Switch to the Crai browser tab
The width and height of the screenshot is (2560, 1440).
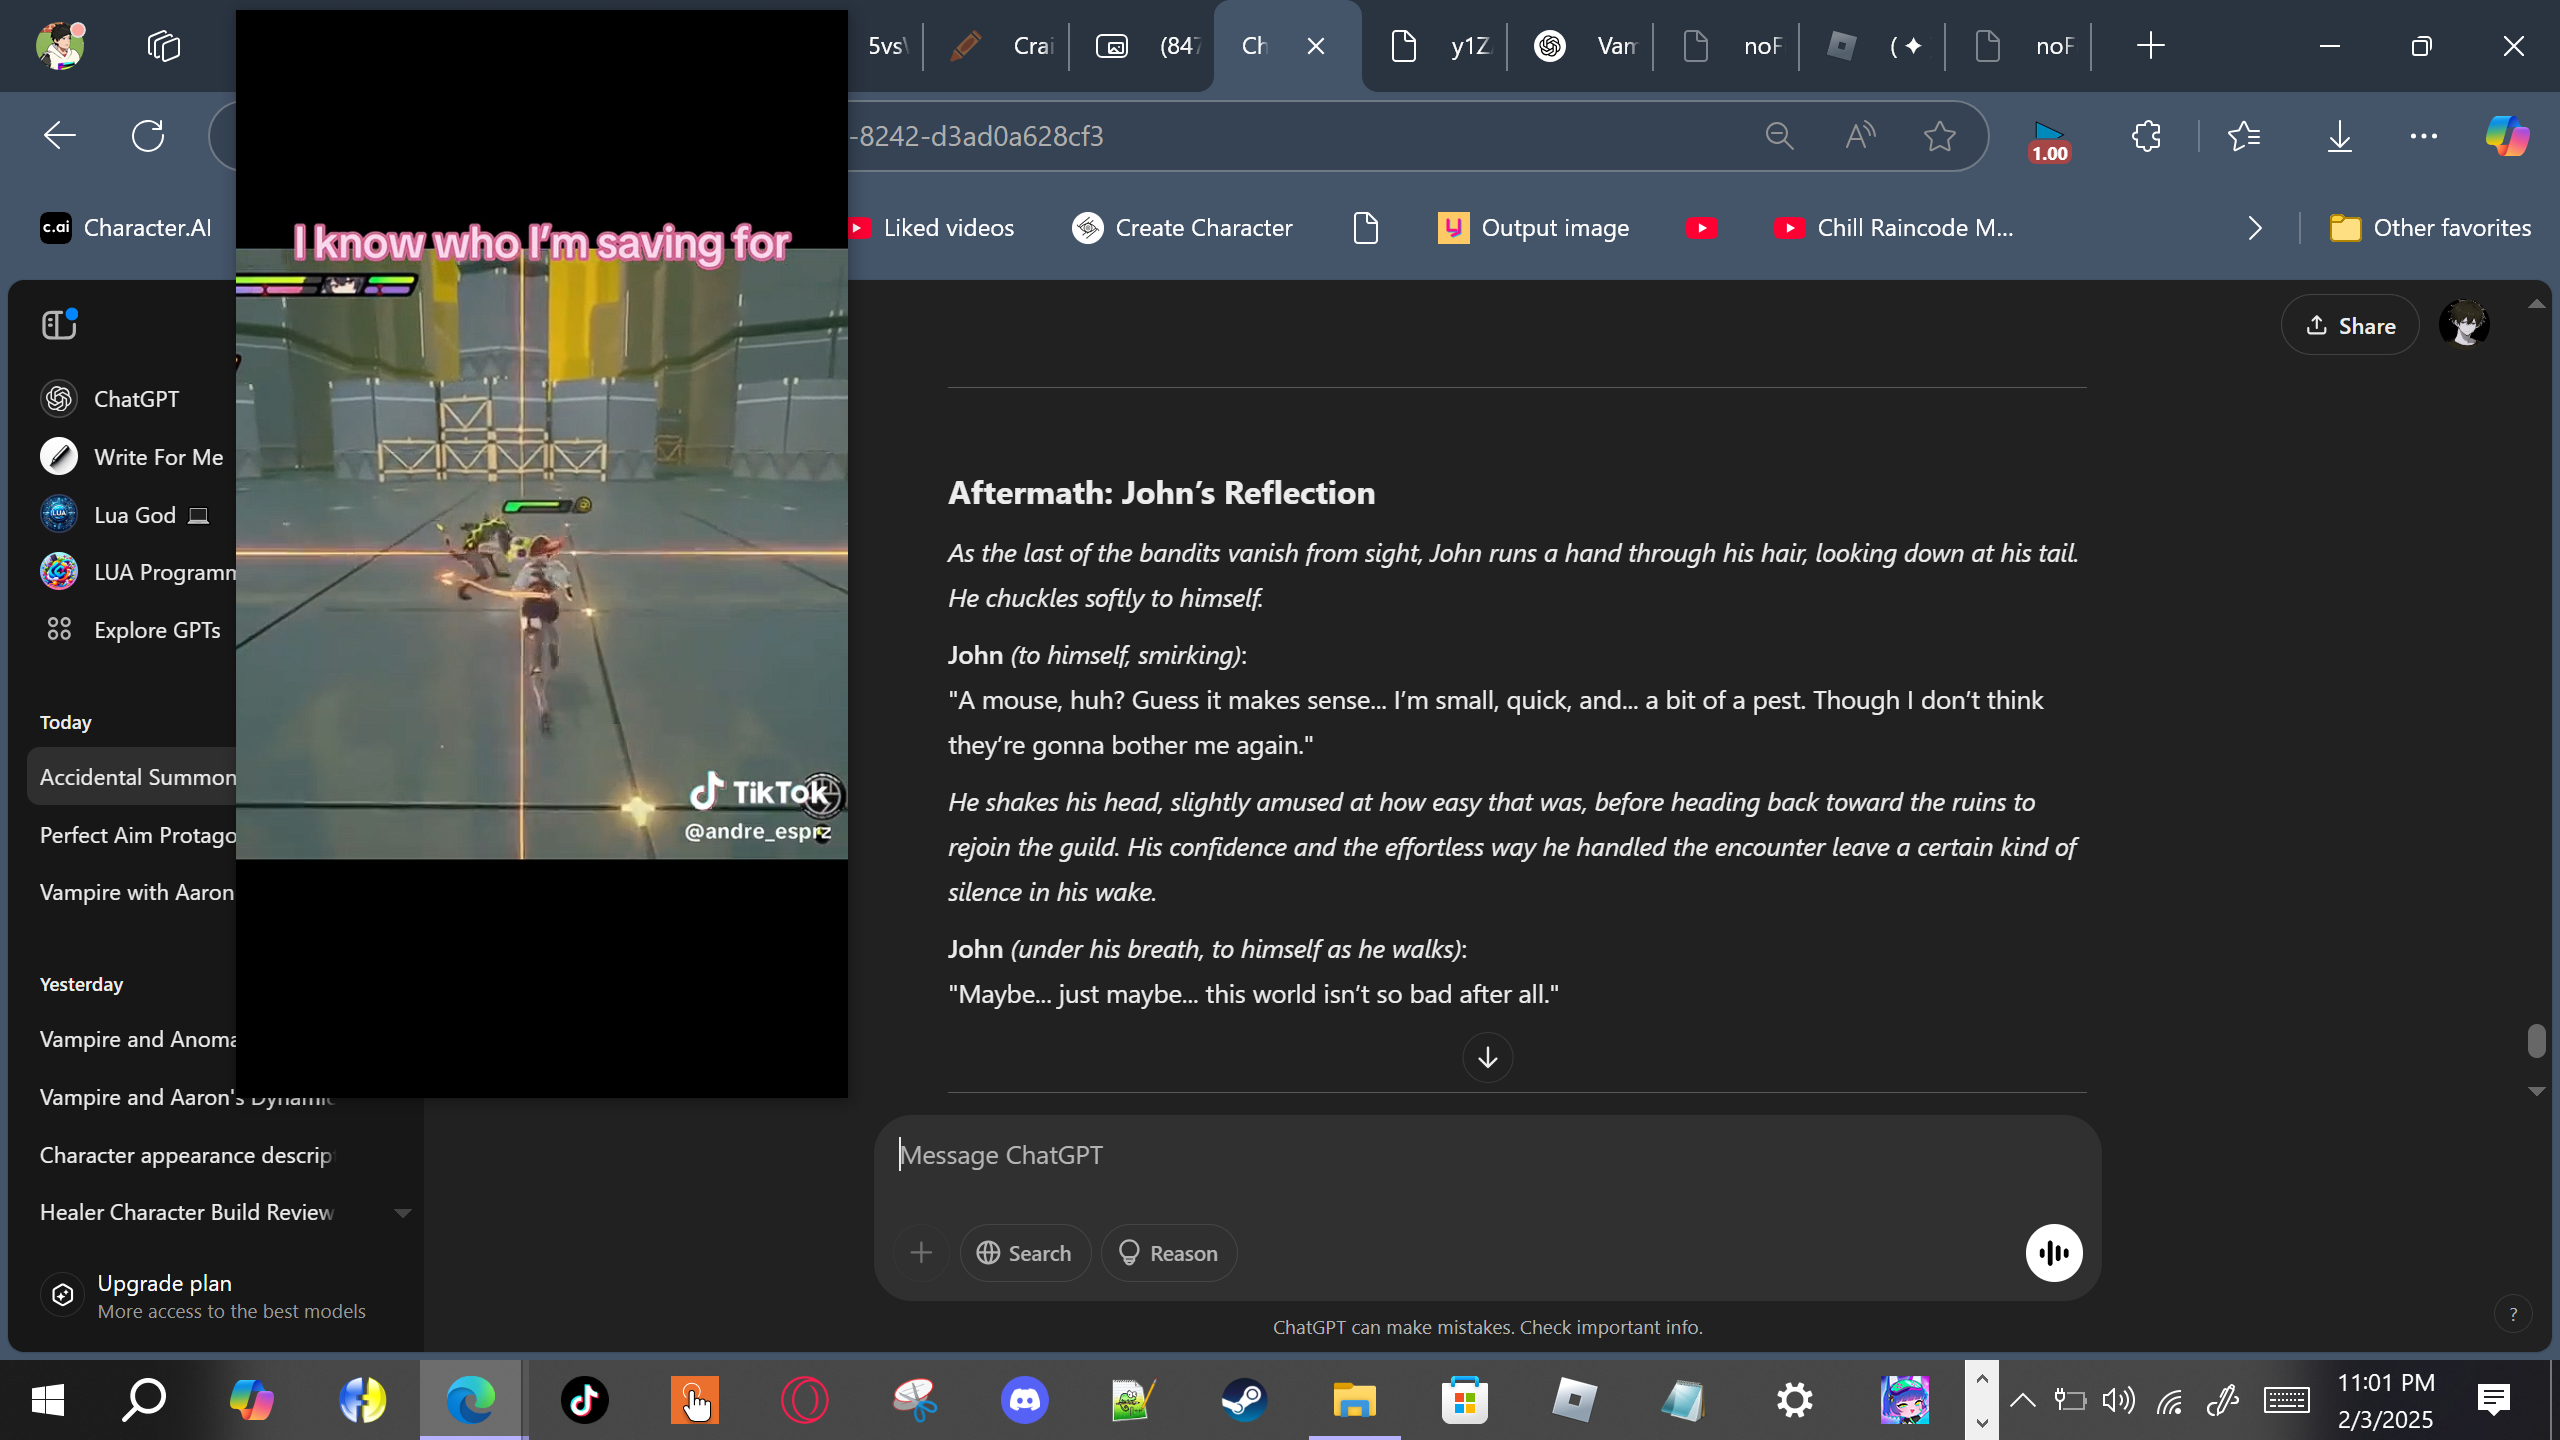coord(998,46)
